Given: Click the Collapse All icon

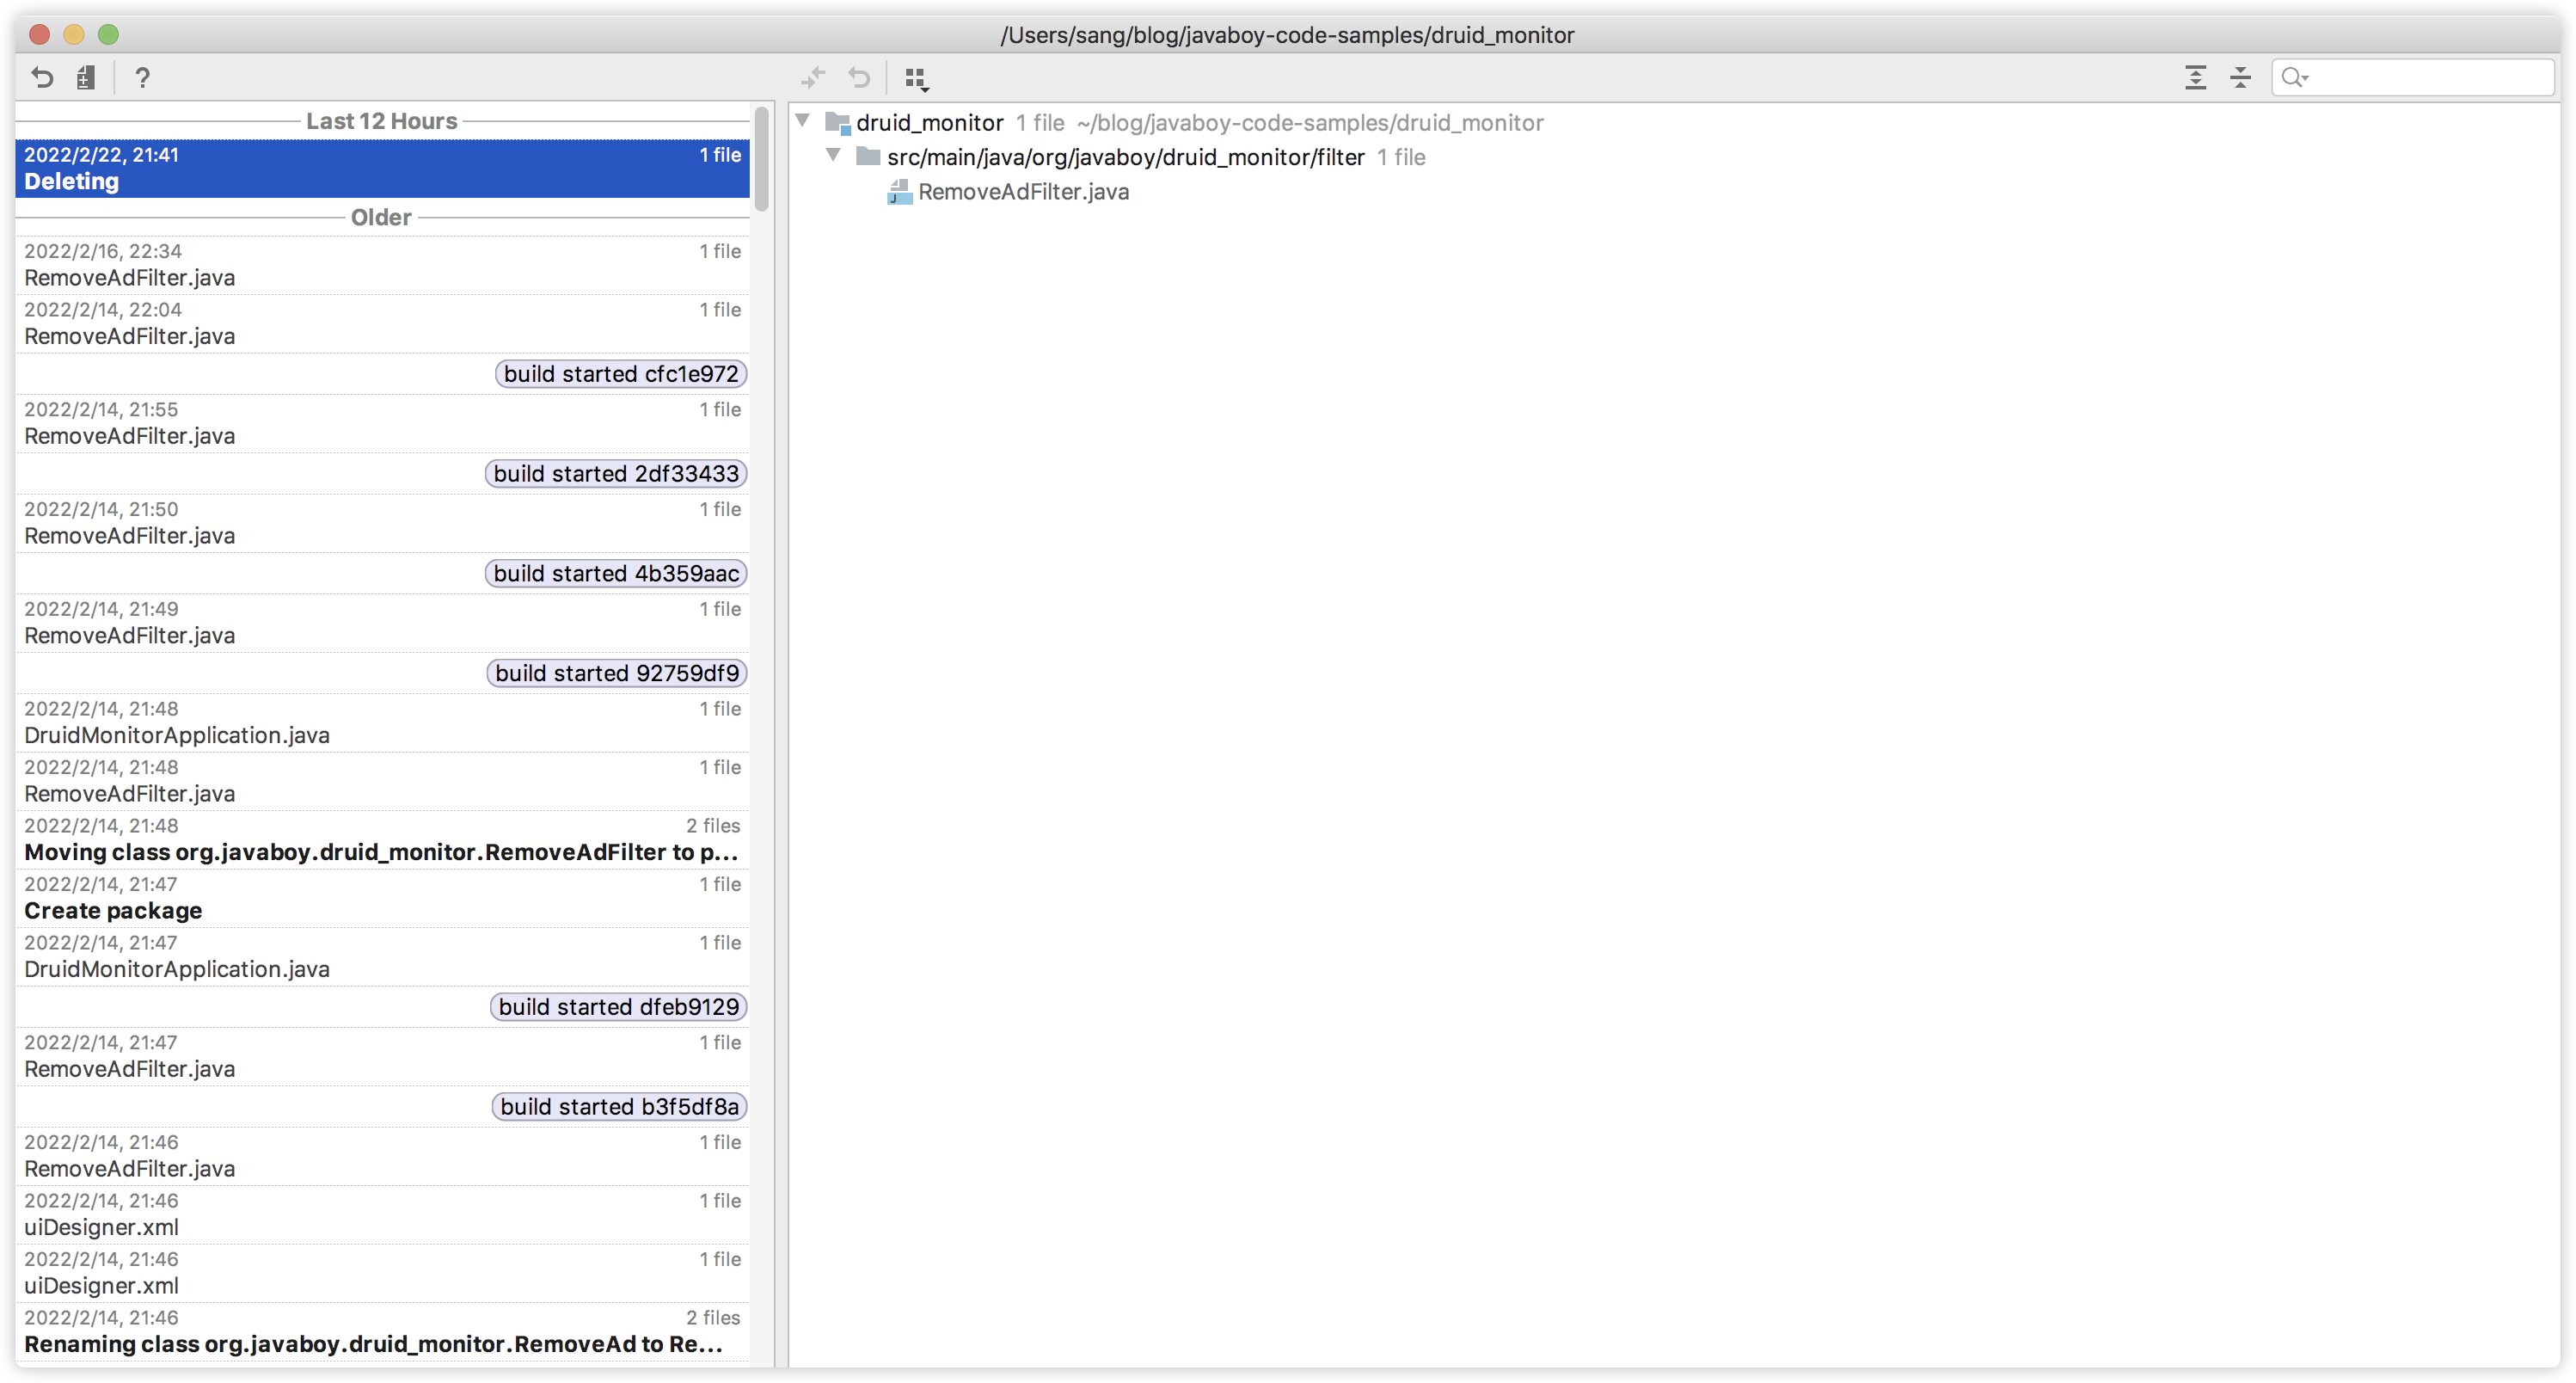Looking at the screenshot, I should [x=2240, y=77].
